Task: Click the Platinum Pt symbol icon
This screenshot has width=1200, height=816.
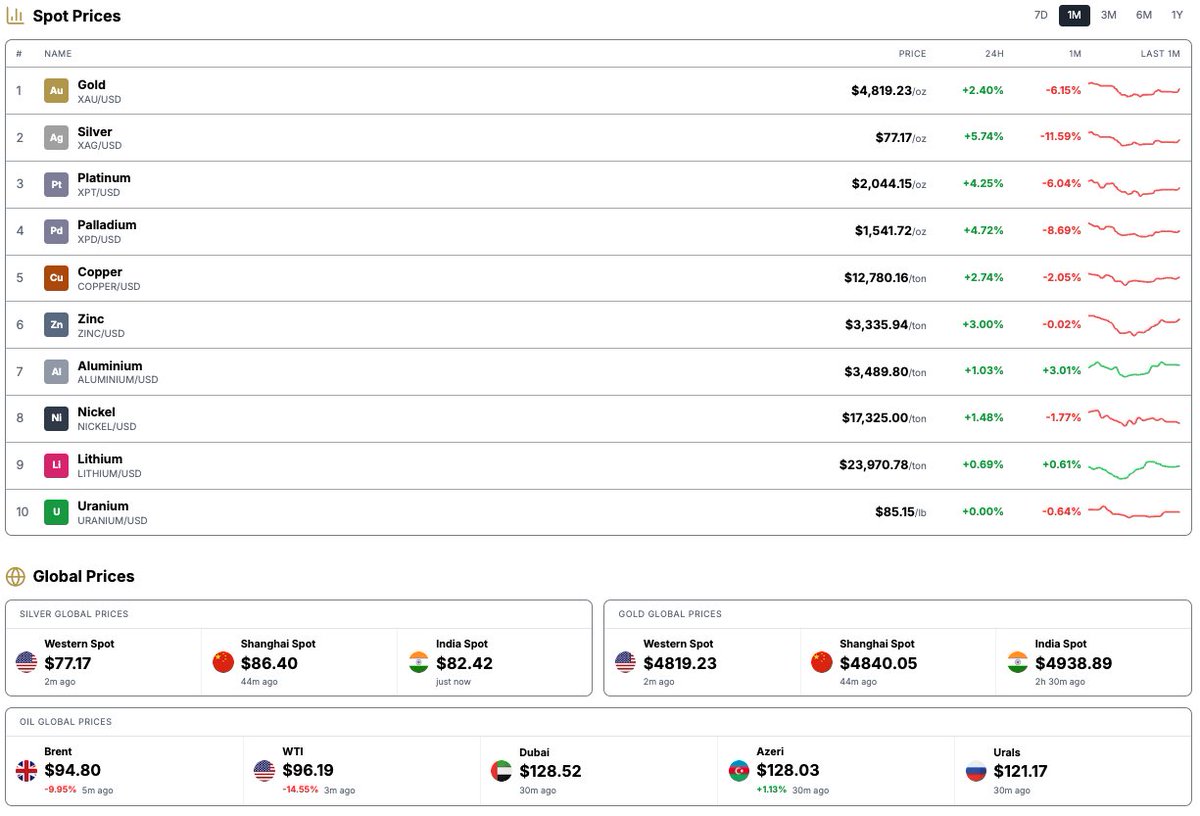Action: [56, 185]
